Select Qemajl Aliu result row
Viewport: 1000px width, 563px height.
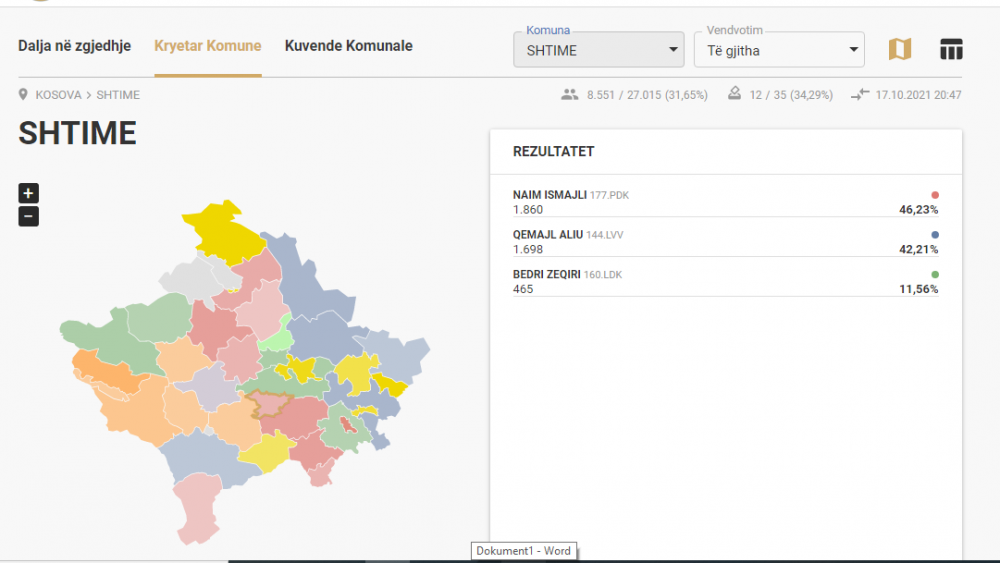point(725,242)
